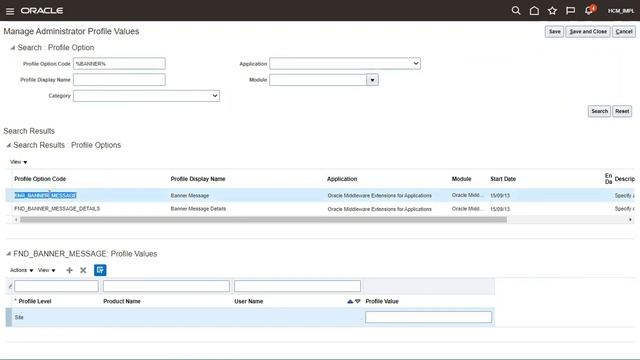
Task: Open the Module dropdown arrow
Action: click(372, 80)
